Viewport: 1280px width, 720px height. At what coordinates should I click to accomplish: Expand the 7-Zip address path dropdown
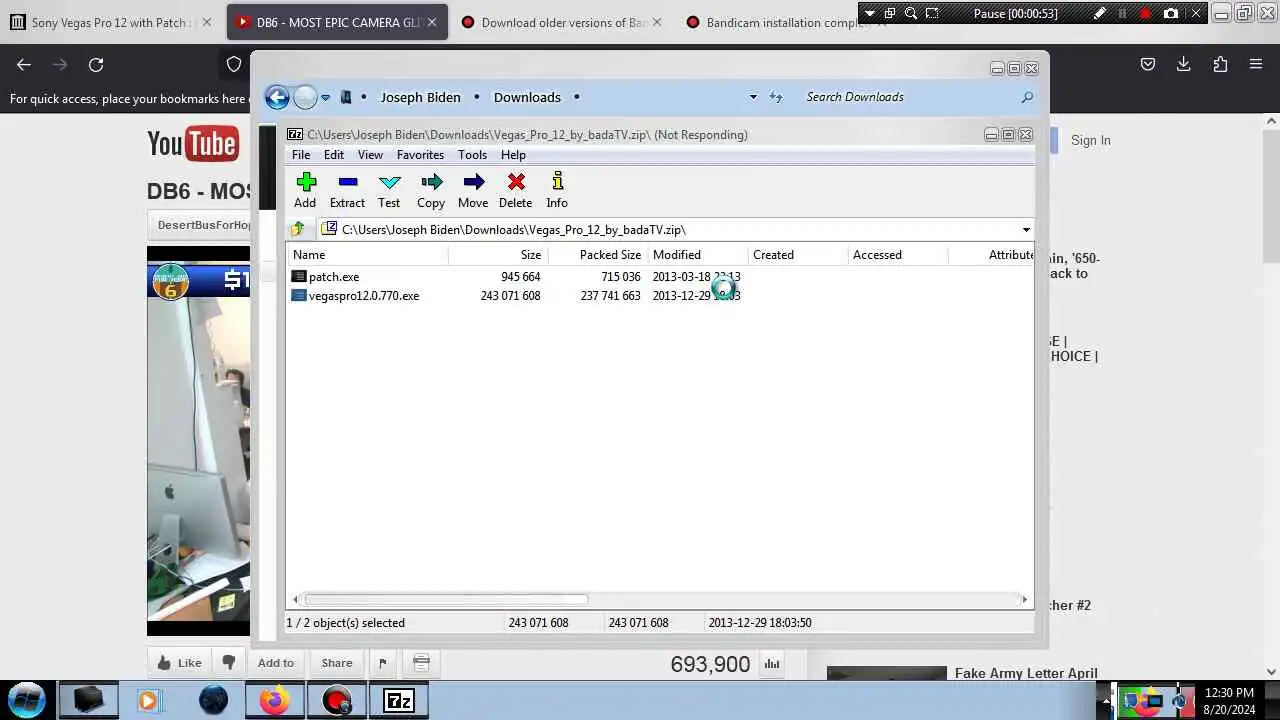[1025, 230]
